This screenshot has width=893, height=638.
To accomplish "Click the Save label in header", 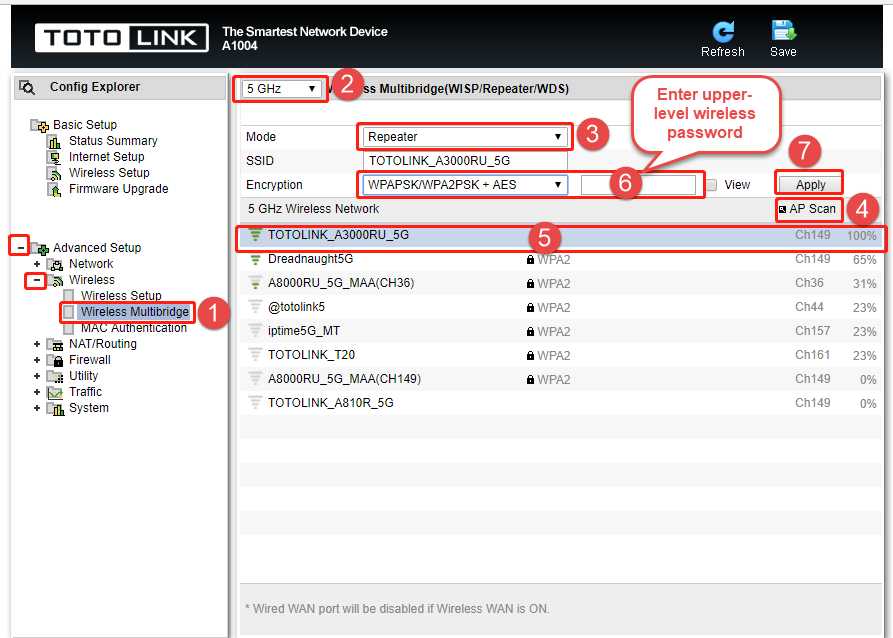I will click(x=783, y=52).
